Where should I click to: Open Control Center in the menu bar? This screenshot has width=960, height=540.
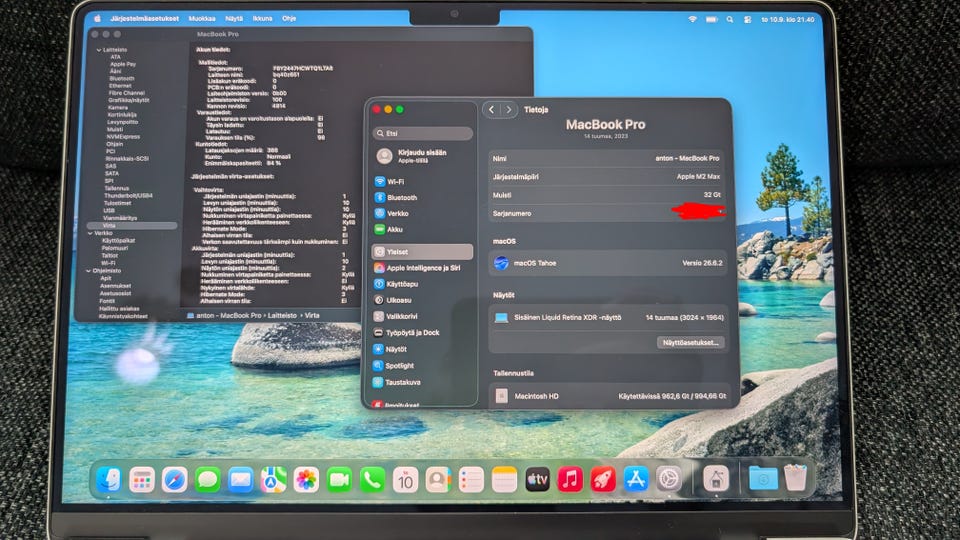click(748, 20)
